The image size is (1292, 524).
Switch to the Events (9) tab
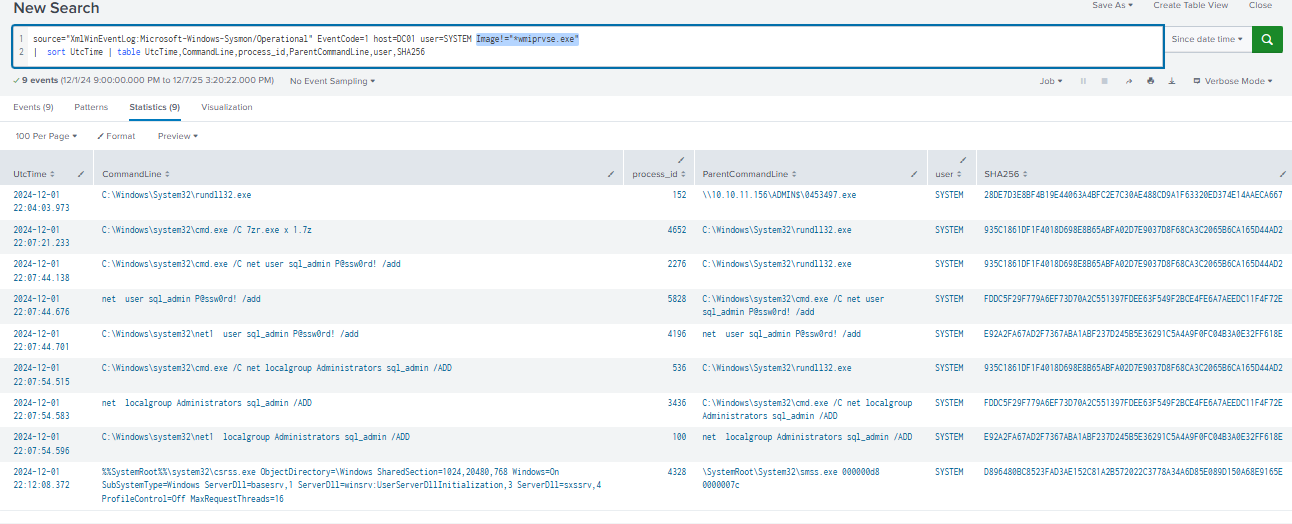tap(33, 107)
